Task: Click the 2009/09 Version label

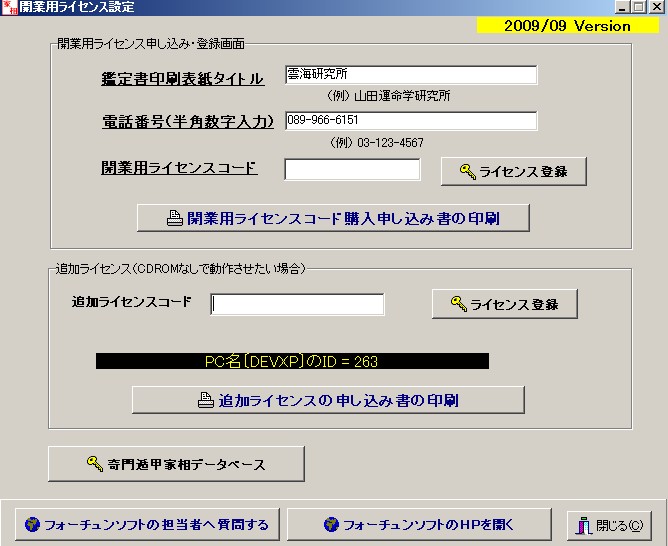Action: tap(567, 26)
